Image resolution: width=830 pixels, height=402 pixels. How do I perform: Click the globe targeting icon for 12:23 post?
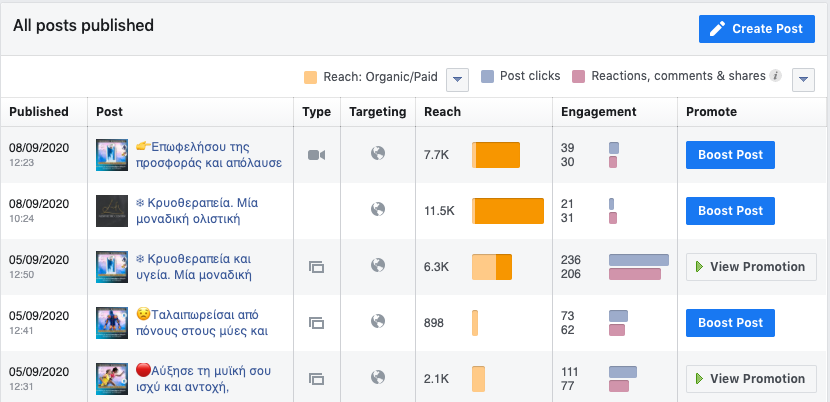pos(378,154)
